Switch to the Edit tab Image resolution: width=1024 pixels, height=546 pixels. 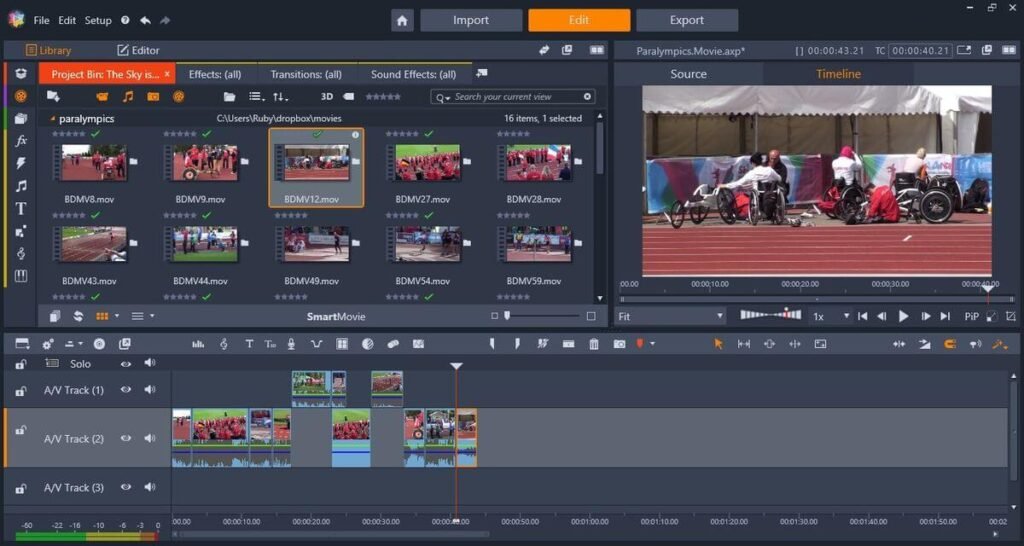coord(579,20)
